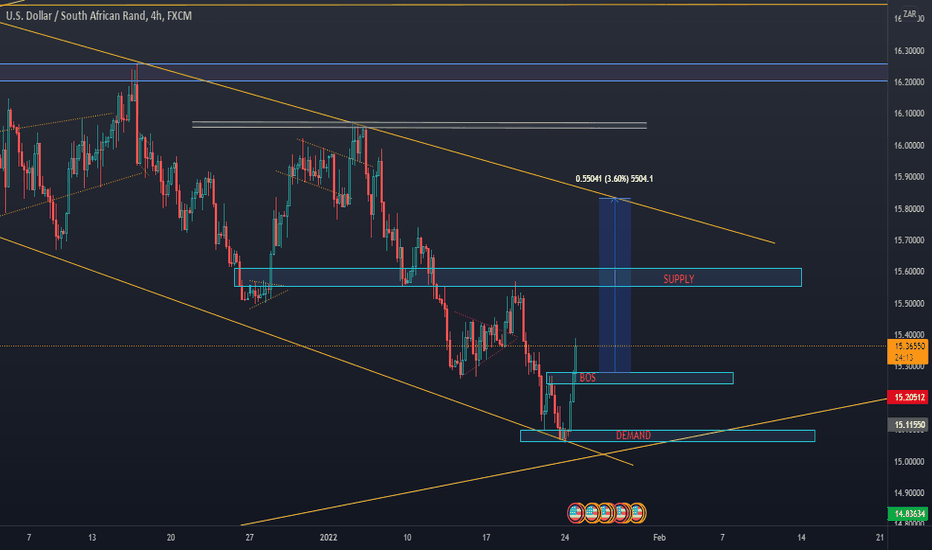This screenshot has width=932, height=550.
Task: Click the rightmost US economic event icon
Action: click(x=638, y=513)
